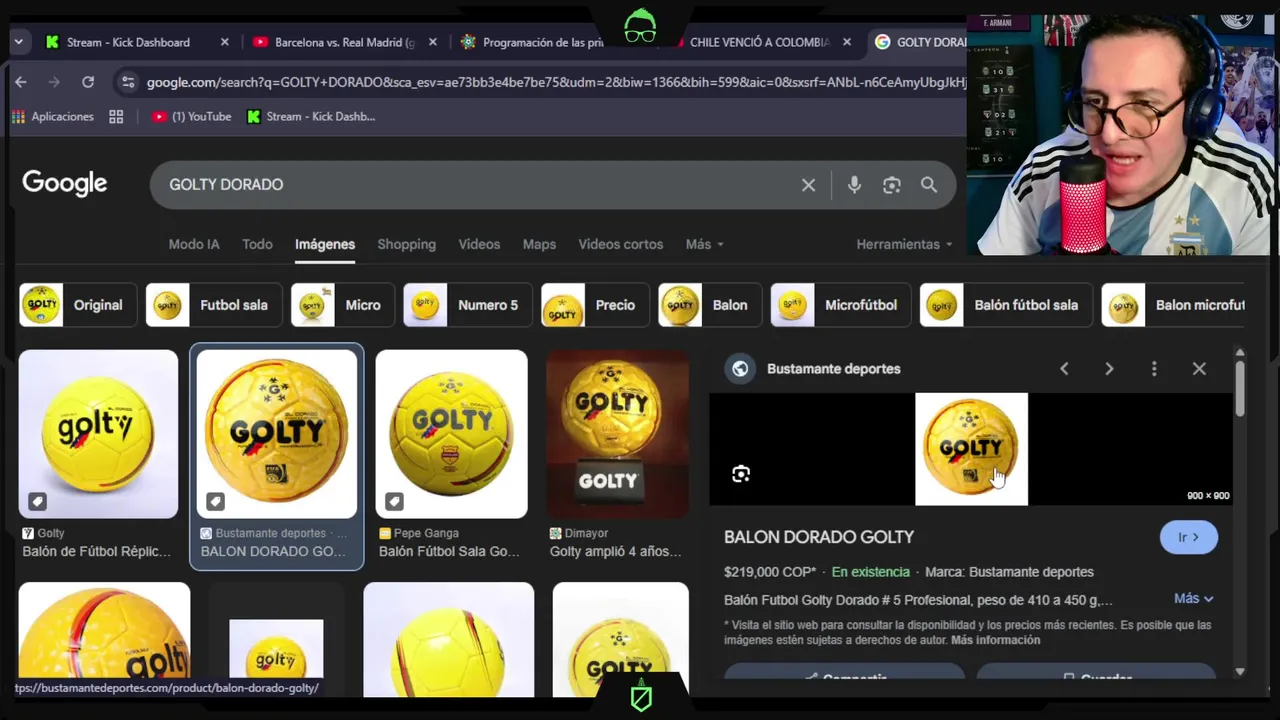Select the Balón fútbol sala filter chip
Image resolution: width=1280 pixels, height=720 pixels.
[1005, 305]
